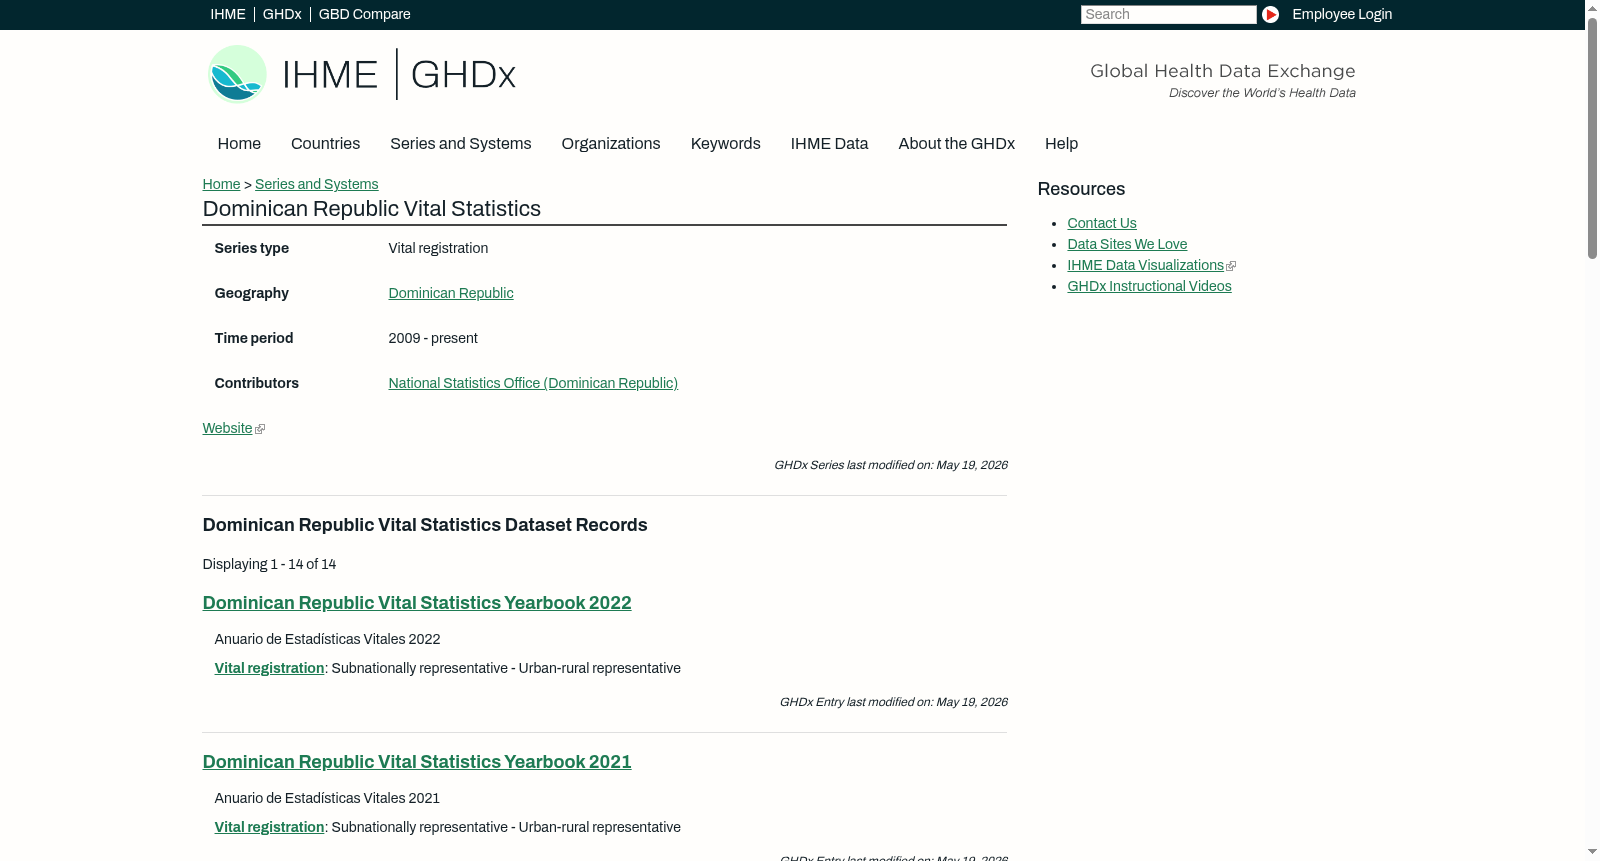
Task: Open the Home menu item
Action: click(239, 144)
